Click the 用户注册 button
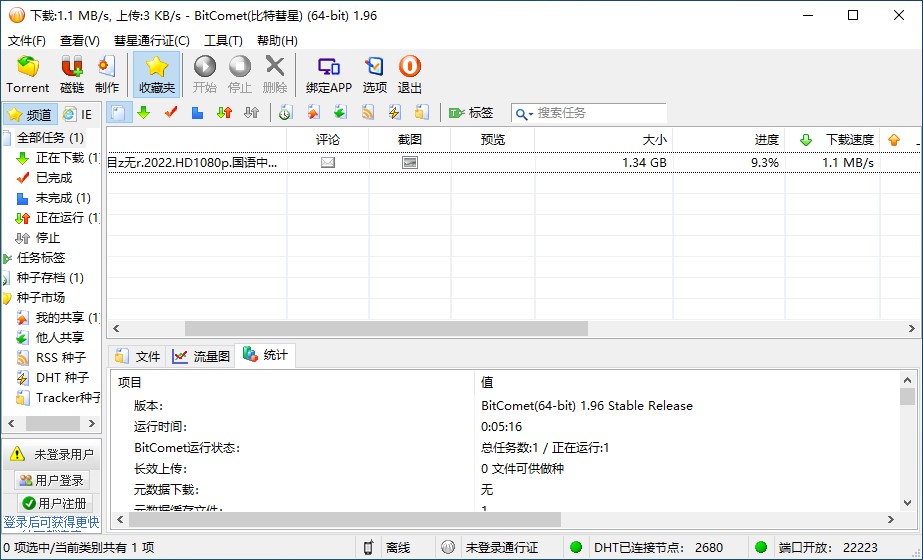Screen dimensions: 923x560 coord(54,503)
